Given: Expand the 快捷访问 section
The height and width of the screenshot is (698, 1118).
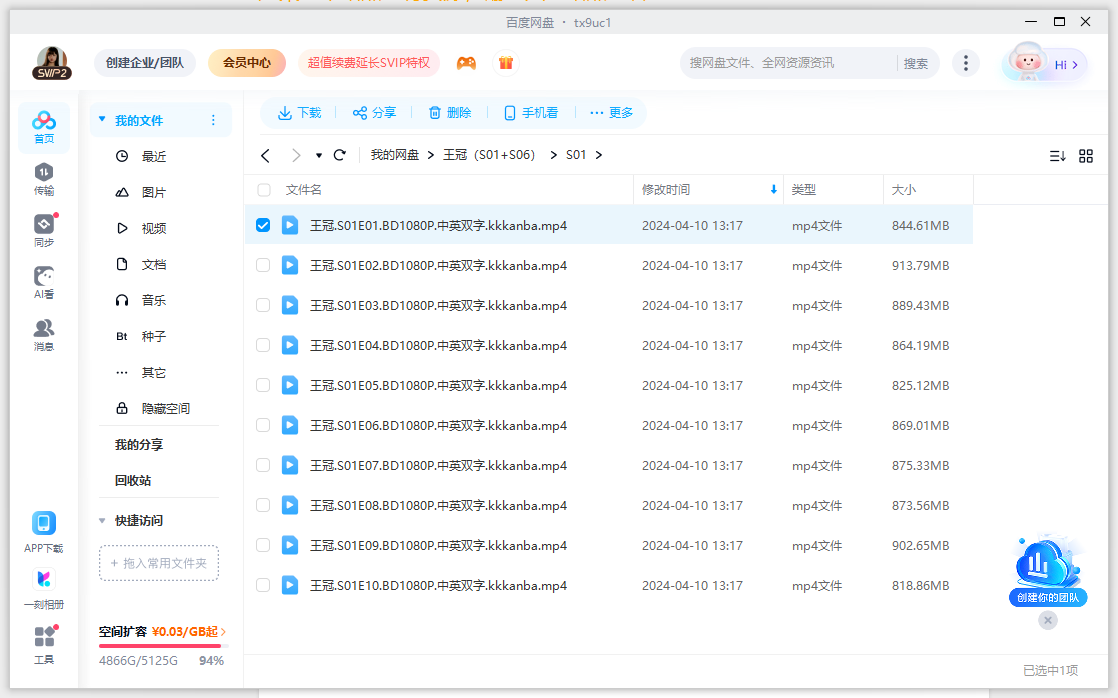Looking at the screenshot, I should 102,520.
